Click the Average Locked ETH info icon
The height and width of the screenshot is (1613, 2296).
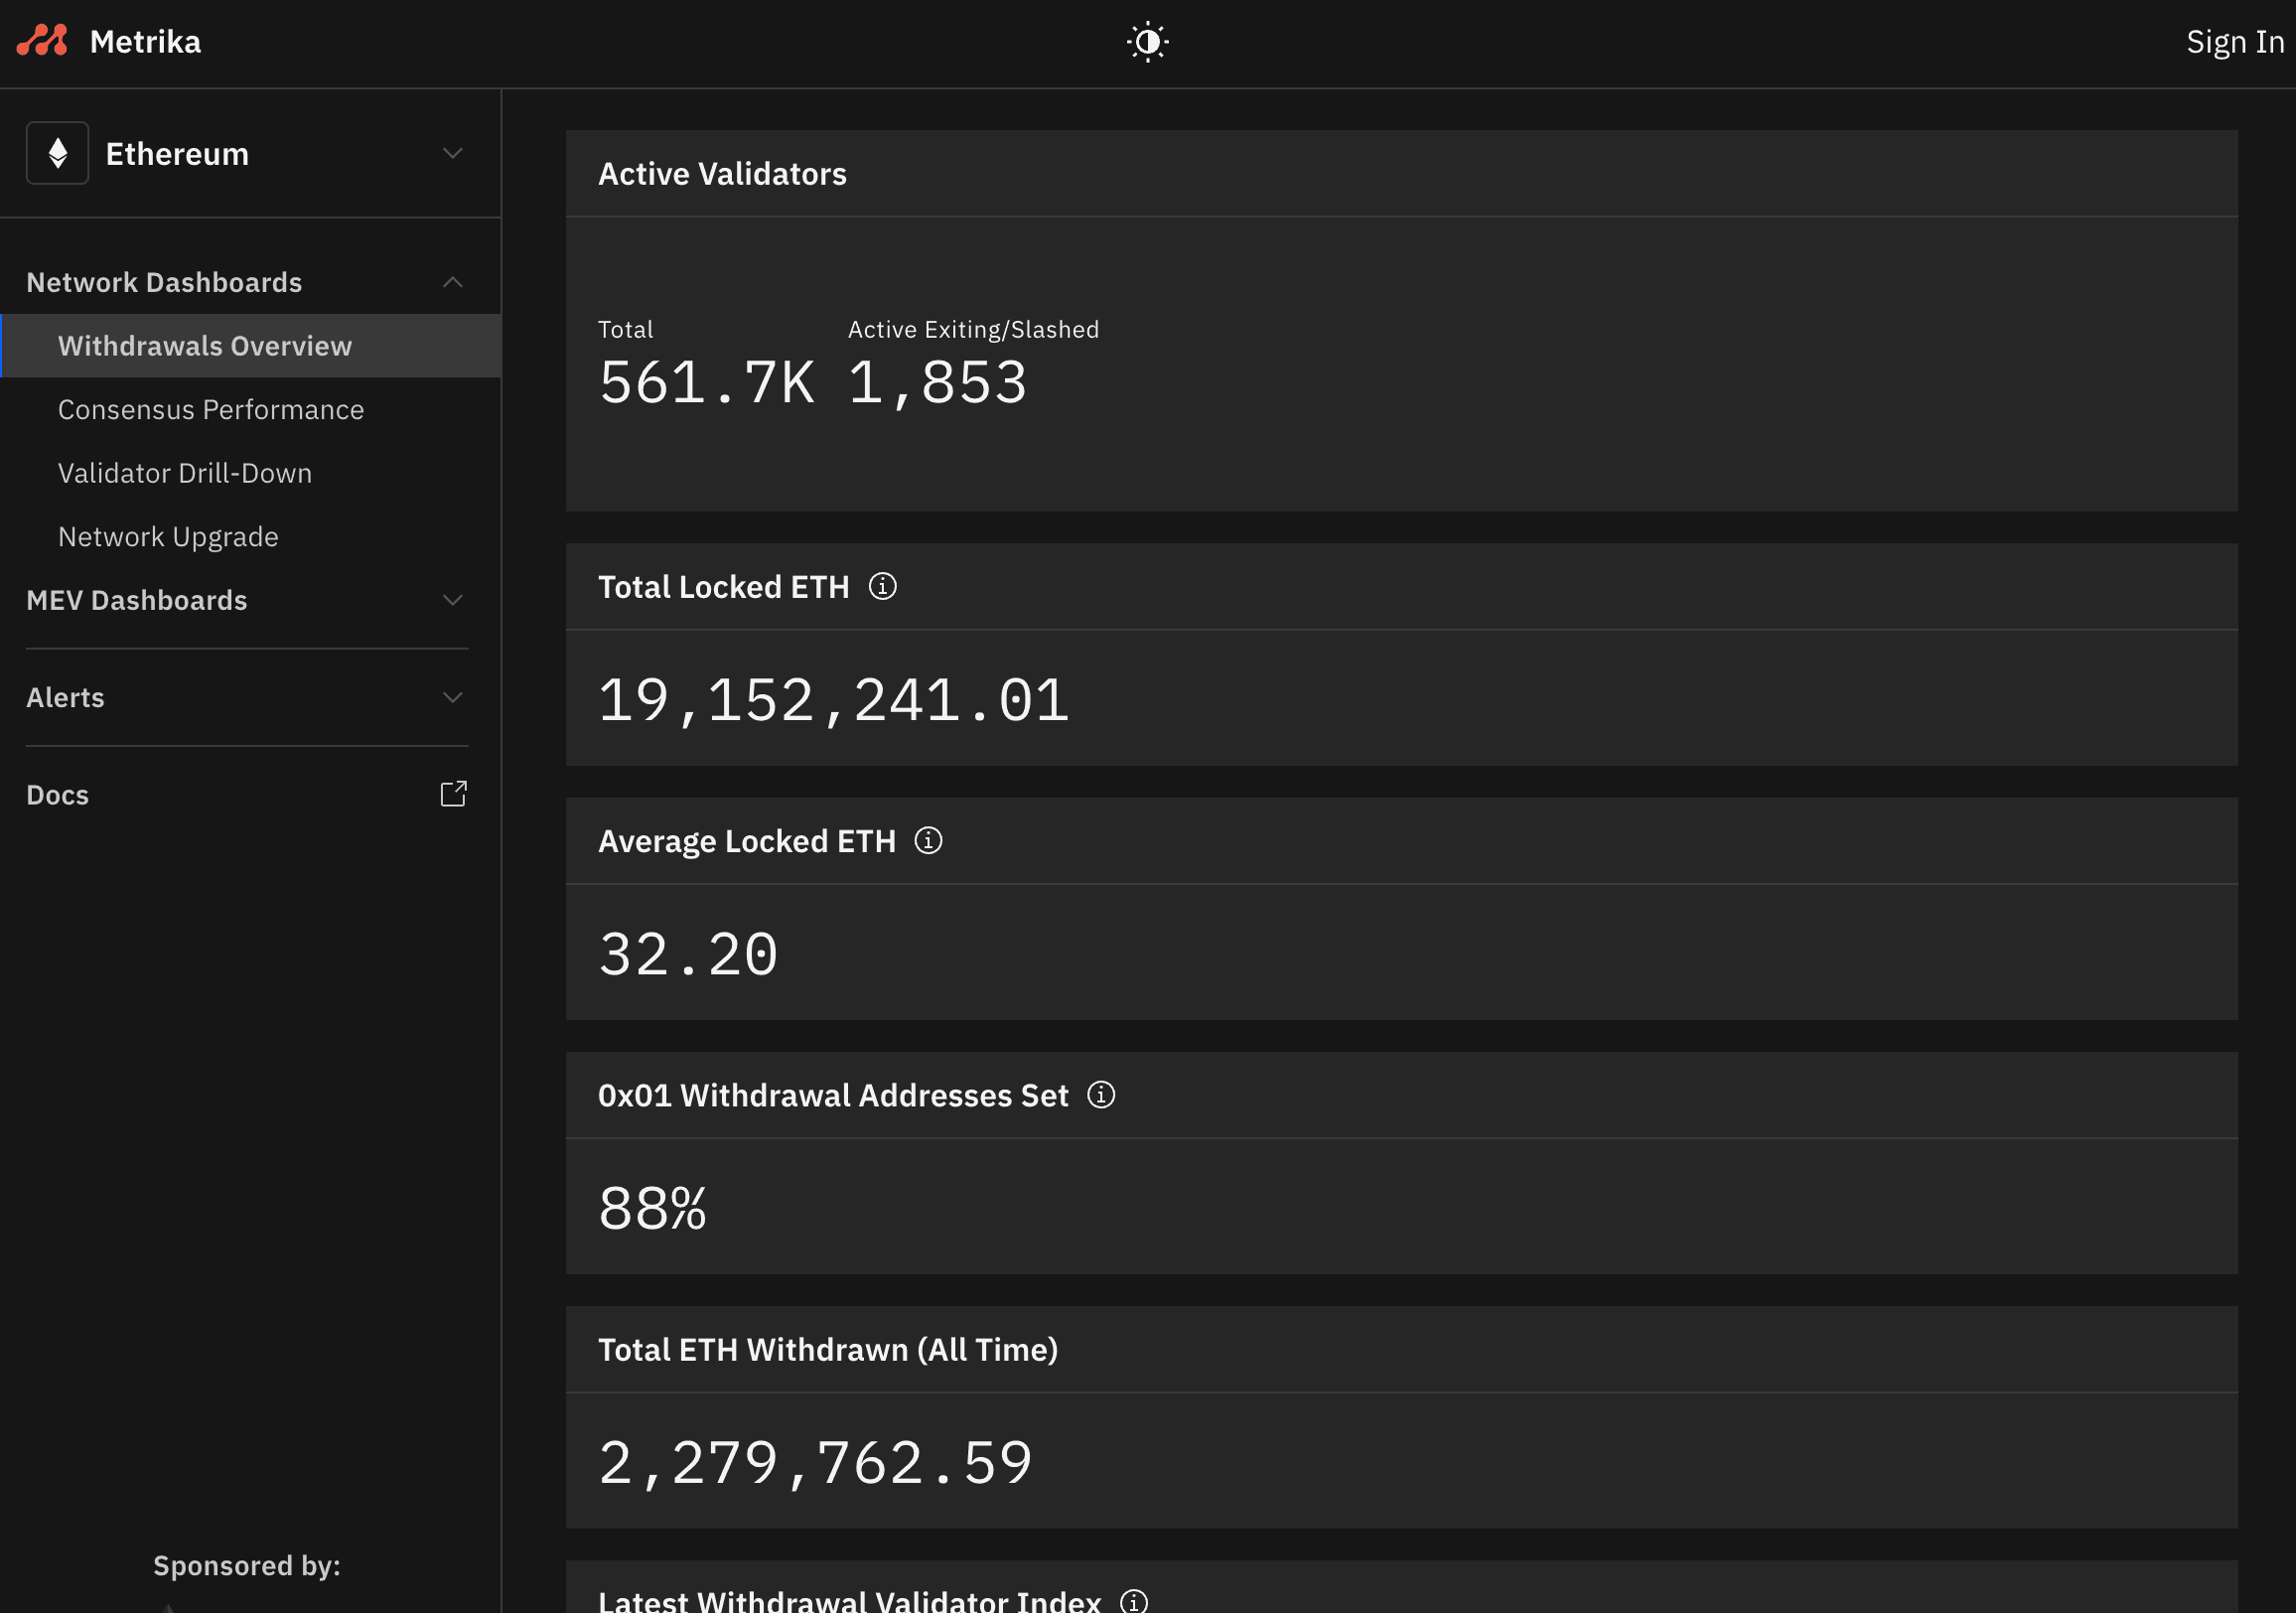pos(929,839)
